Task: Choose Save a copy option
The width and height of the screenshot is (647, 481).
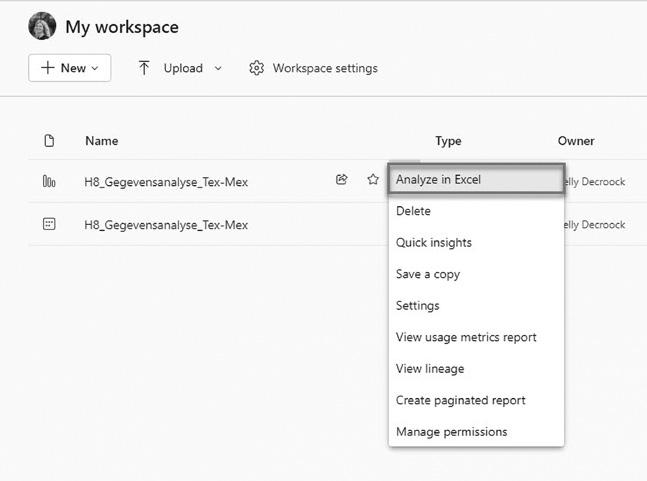Action: (427, 274)
